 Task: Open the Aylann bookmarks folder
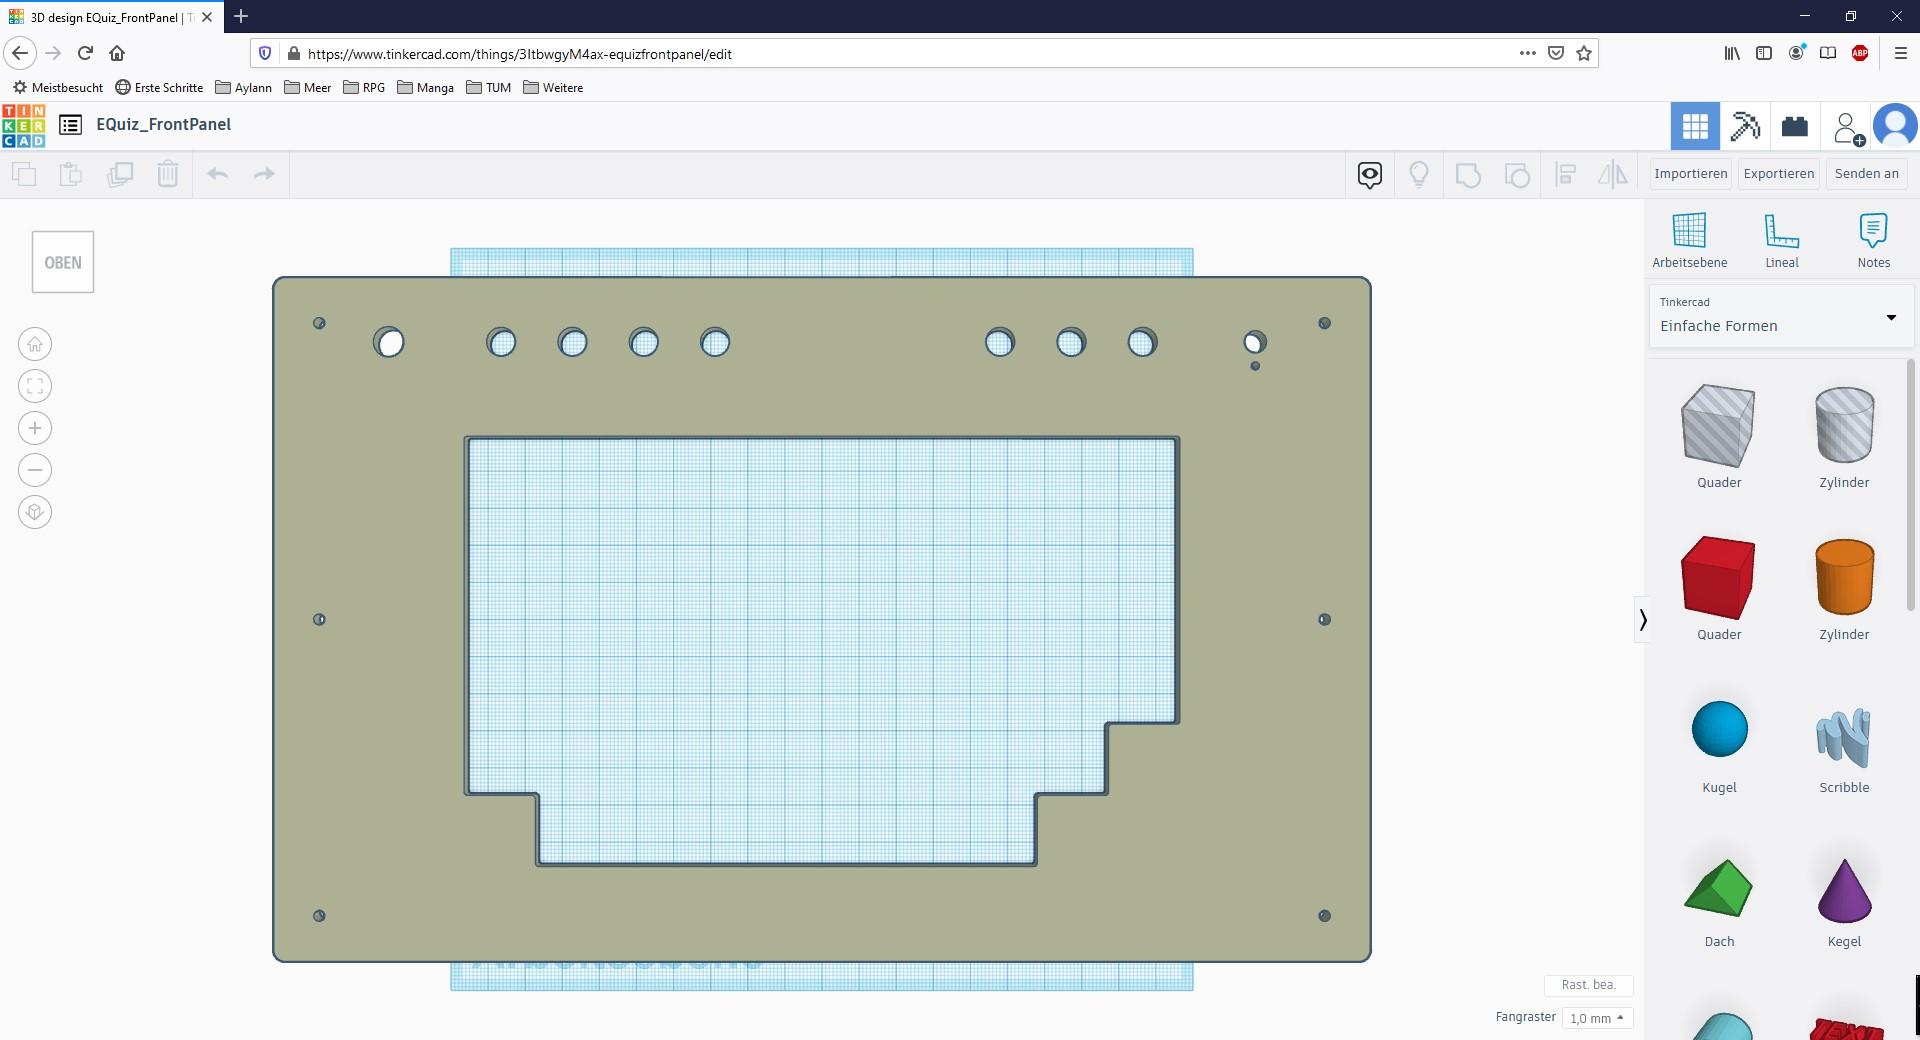pyautogui.click(x=244, y=88)
